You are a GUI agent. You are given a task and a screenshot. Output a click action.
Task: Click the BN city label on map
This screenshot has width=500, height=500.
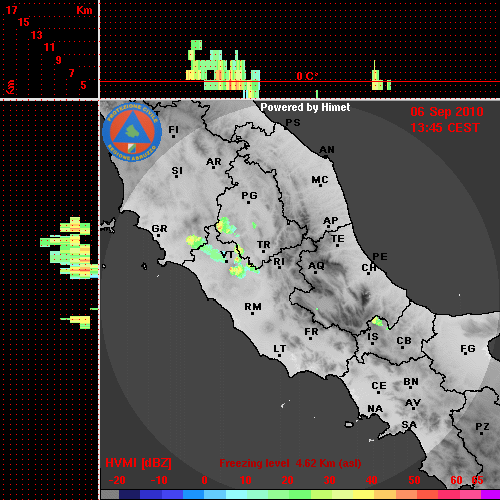point(411,382)
